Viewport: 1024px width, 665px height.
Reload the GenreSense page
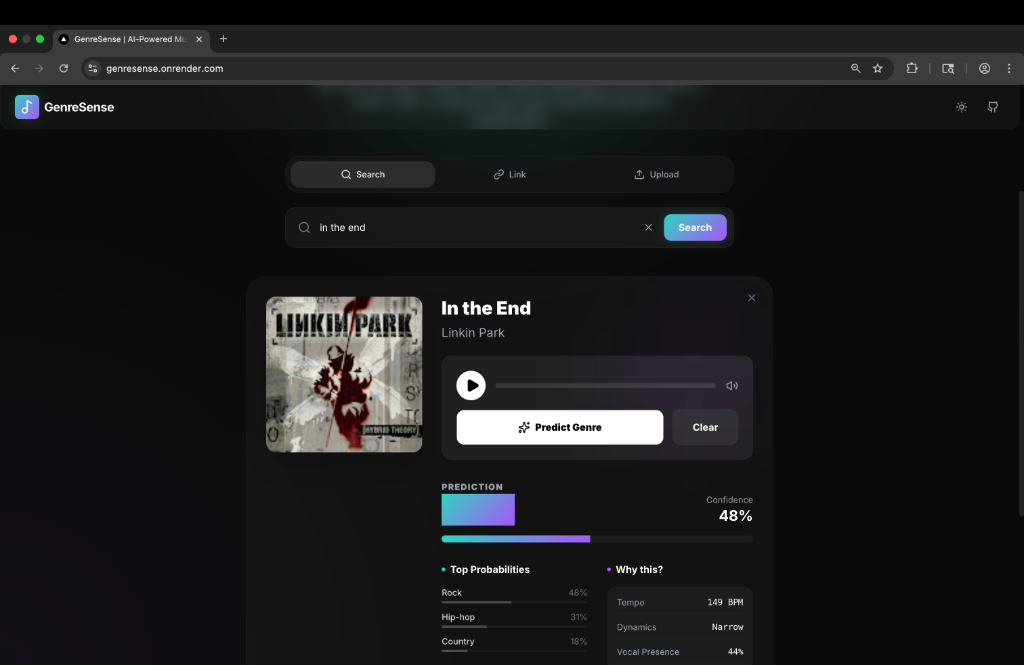[x=64, y=69]
